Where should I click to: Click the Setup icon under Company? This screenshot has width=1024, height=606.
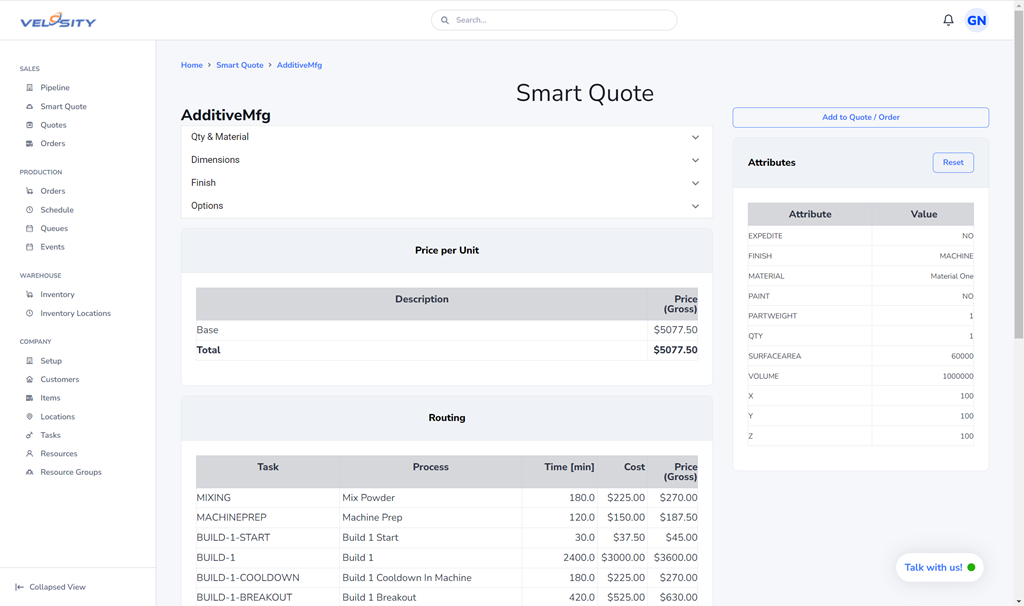pos(30,361)
